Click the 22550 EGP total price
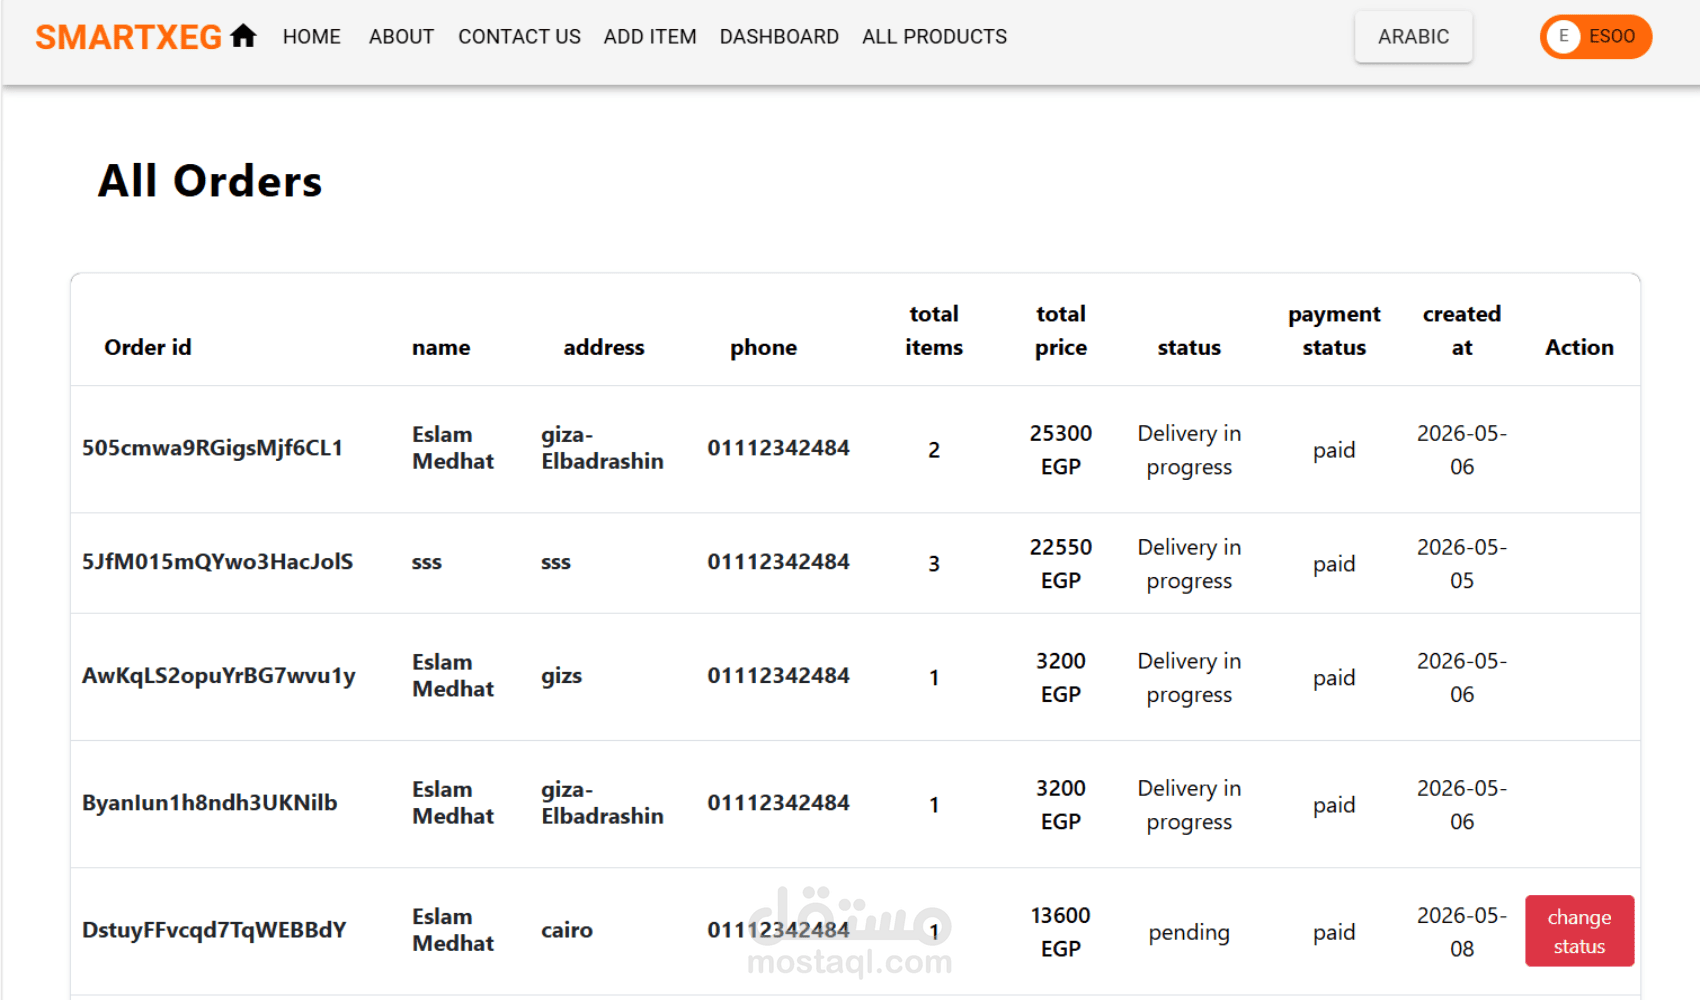 tap(1061, 564)
